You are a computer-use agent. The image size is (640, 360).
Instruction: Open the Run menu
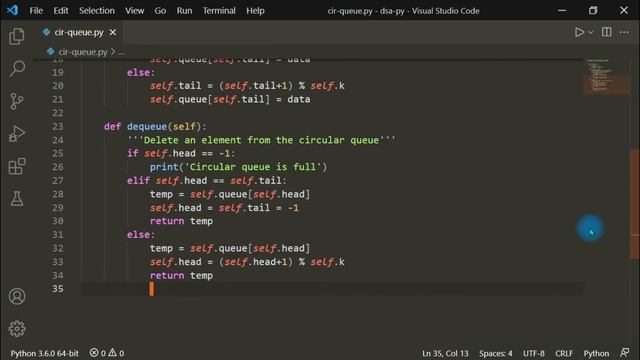click(x=184, y=11)
